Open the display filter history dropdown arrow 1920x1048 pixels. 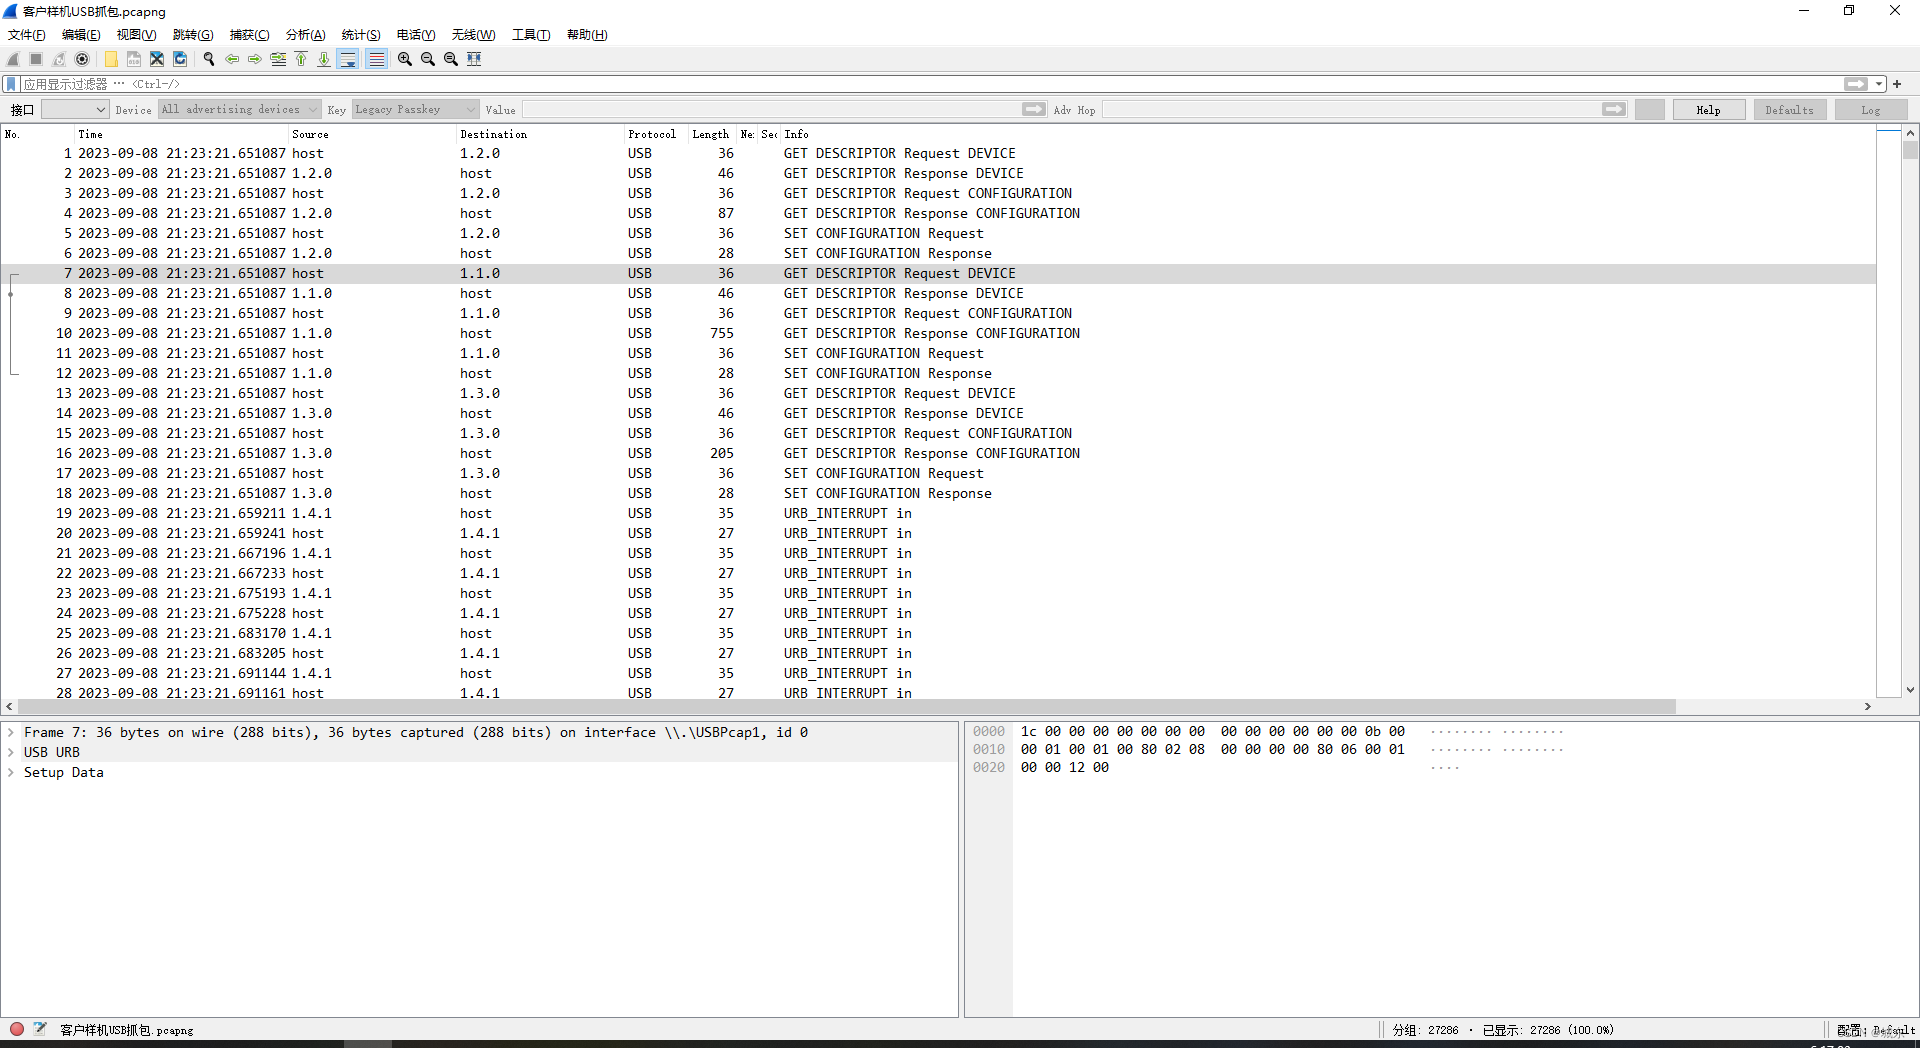(x=1879, y=84)
